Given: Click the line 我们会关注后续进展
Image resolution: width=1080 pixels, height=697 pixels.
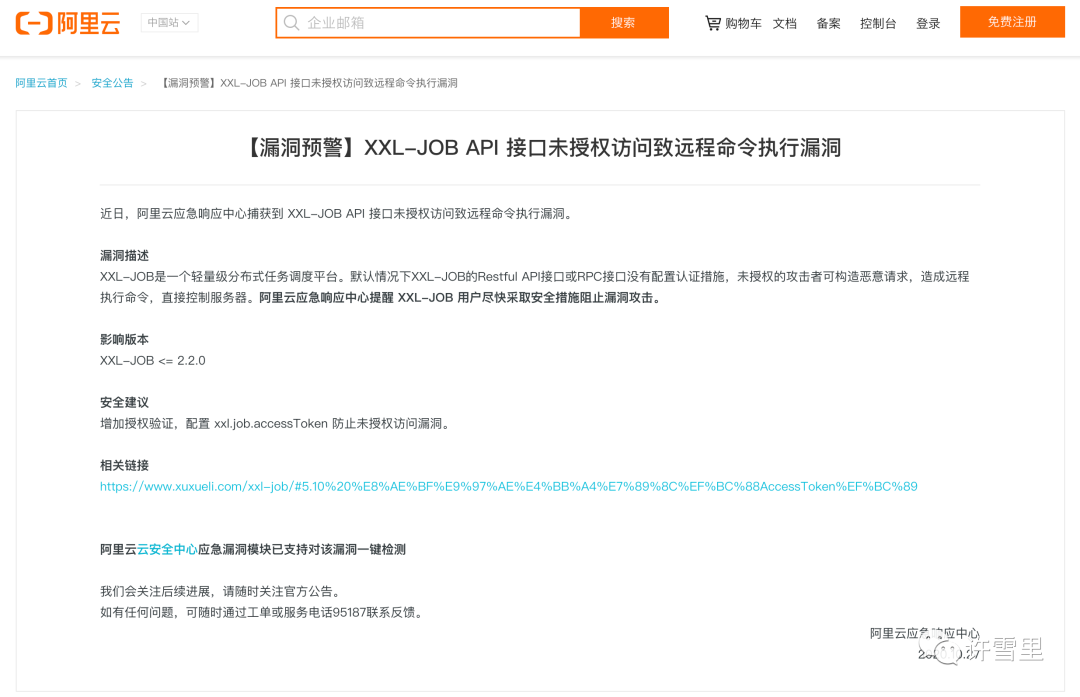Looking at the screenshot, I should (x=221, y=591).
